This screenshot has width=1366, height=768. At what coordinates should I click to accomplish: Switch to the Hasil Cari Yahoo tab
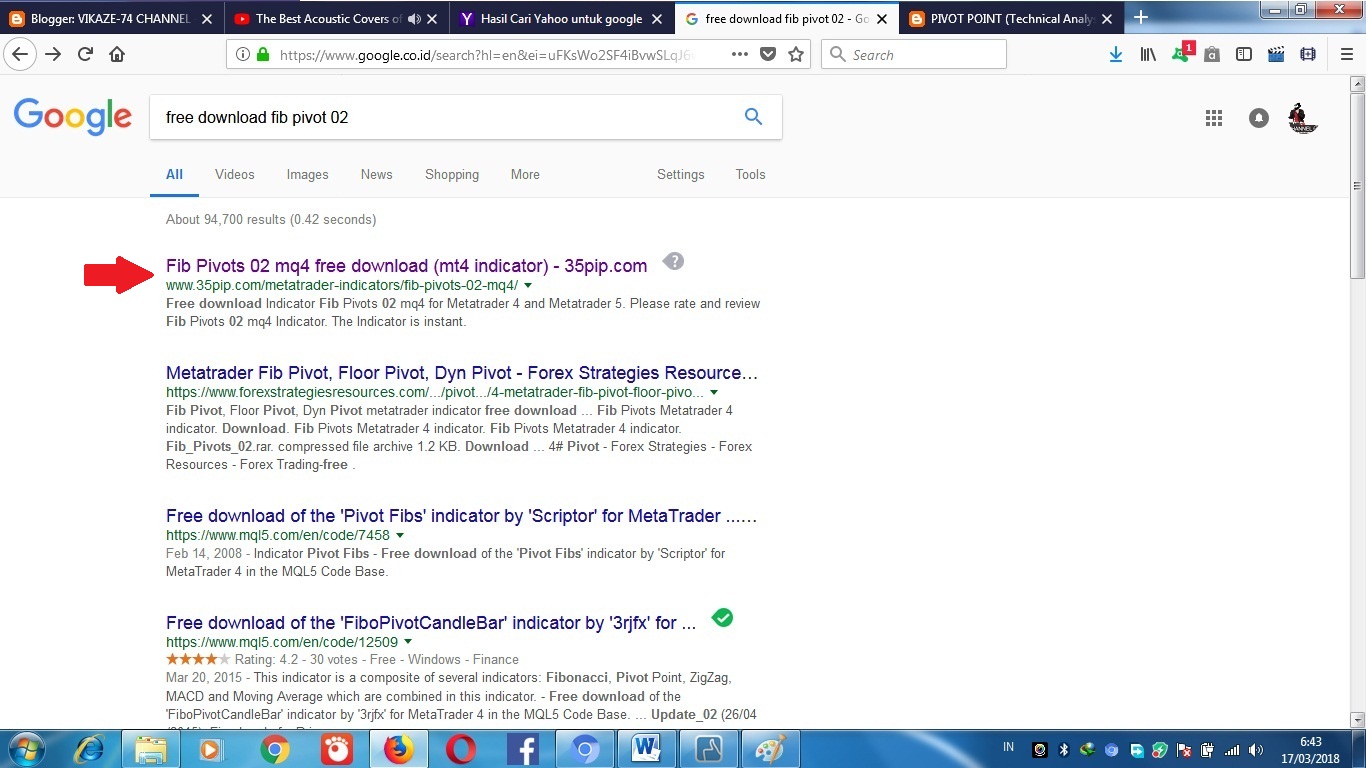pos(563,18)
